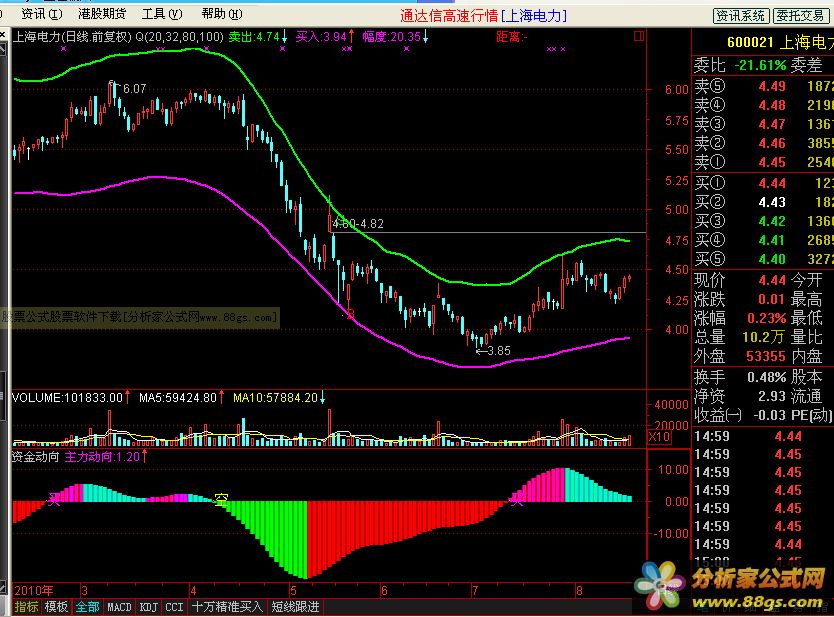This screenshot has height=617, width=834.
Task: Click the 买③ price 4.42
Action: (x=772, y=221)
